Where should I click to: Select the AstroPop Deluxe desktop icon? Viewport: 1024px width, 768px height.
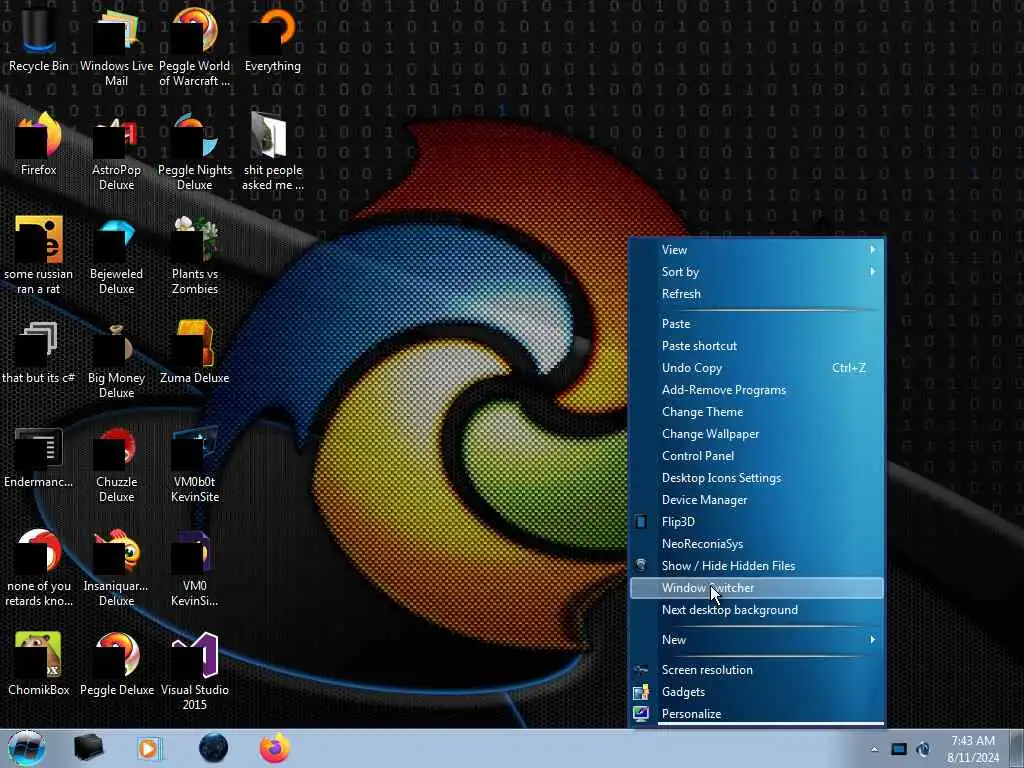click(116, 152)
